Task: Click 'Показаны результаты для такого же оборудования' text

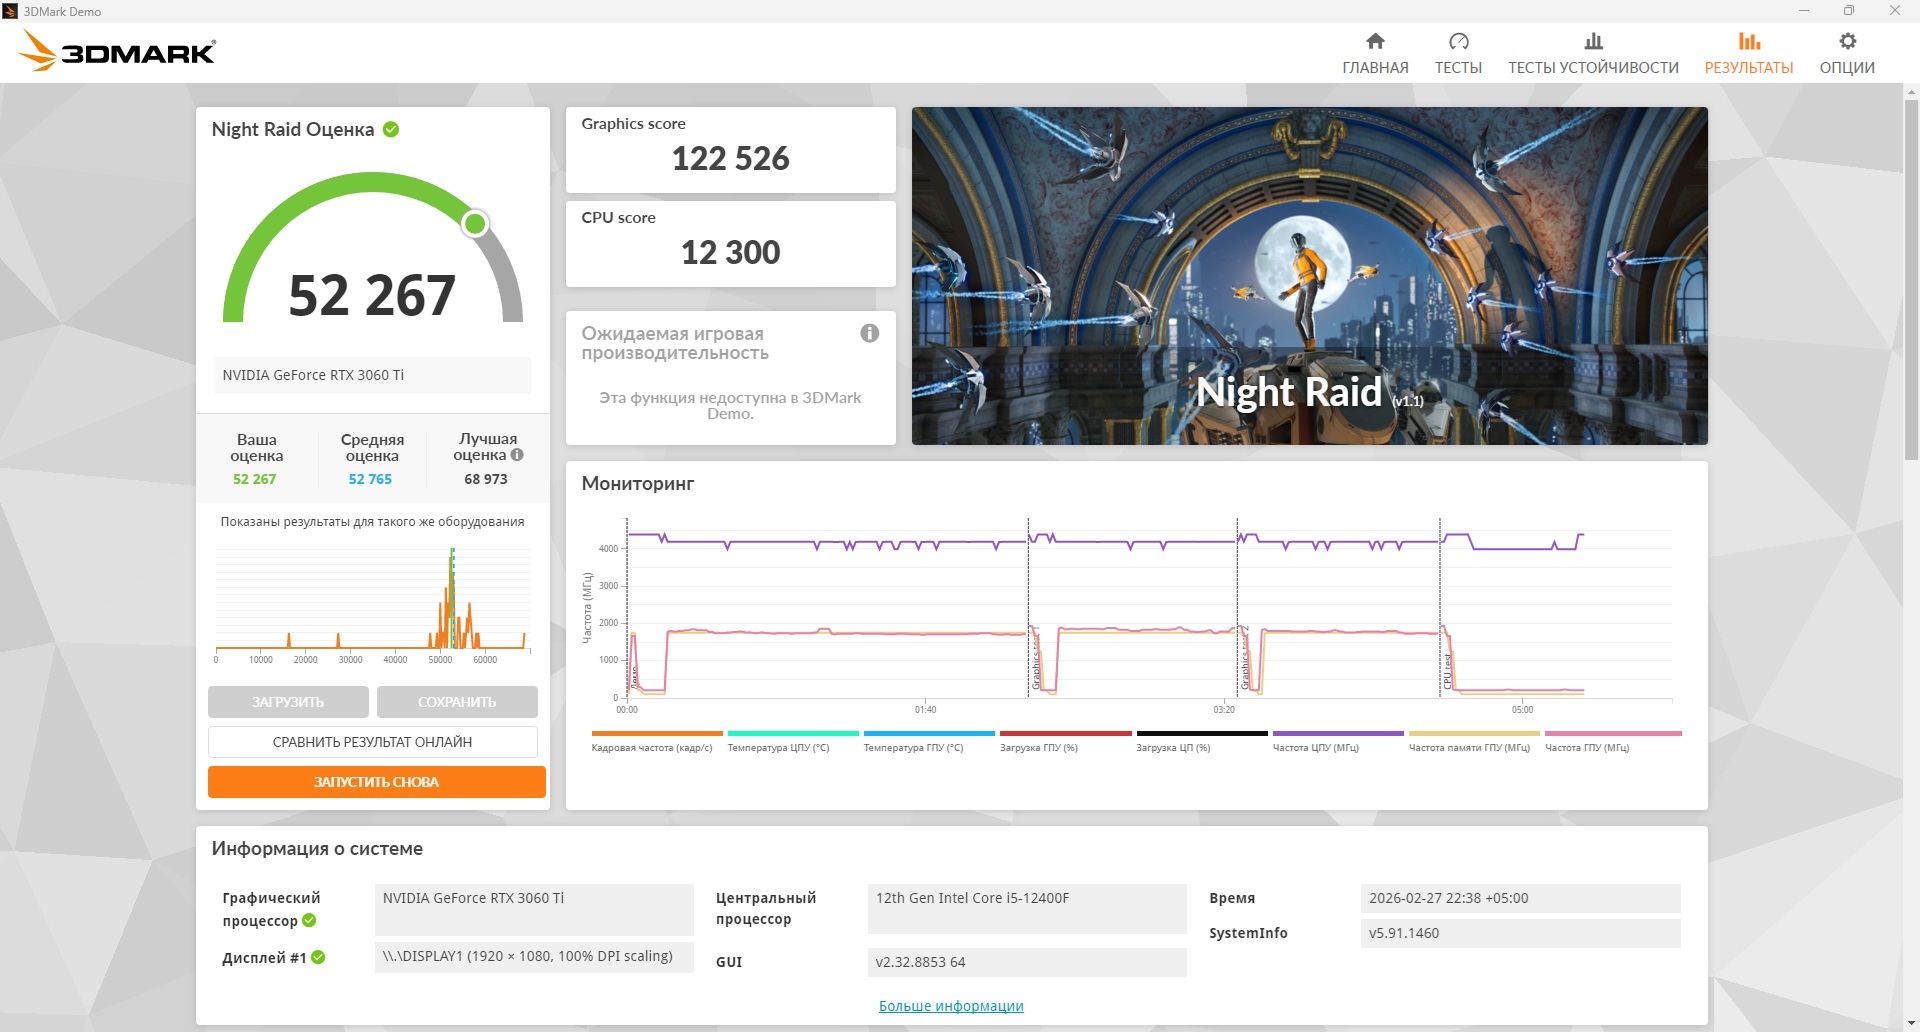Action: coord(372,522)
